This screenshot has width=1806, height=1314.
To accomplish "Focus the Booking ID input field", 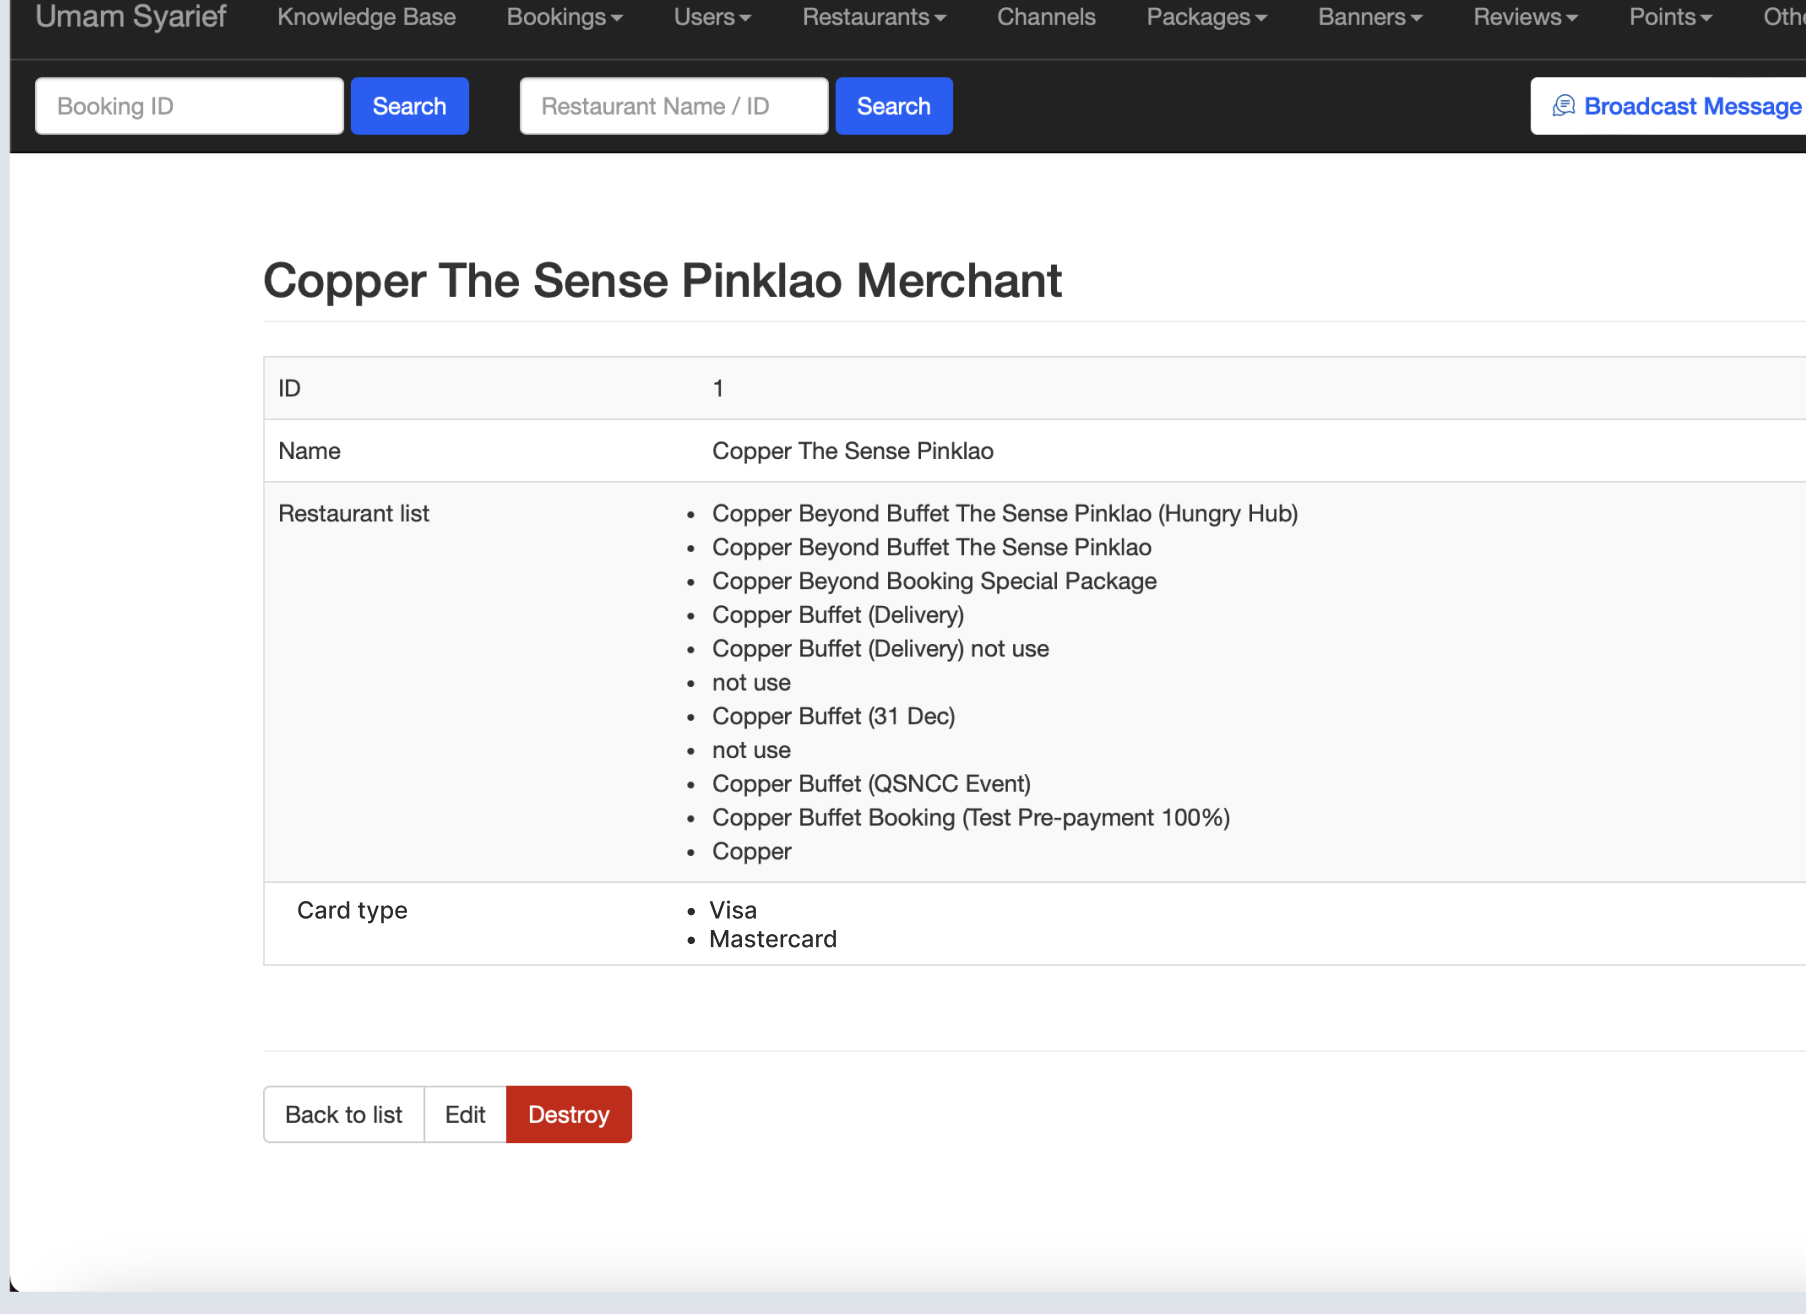I will pos(189,106).
